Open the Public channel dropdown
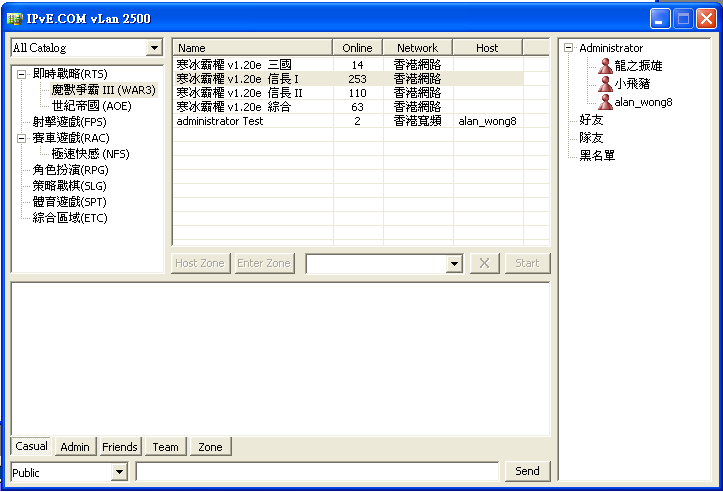723x492 pixels. 119,472
